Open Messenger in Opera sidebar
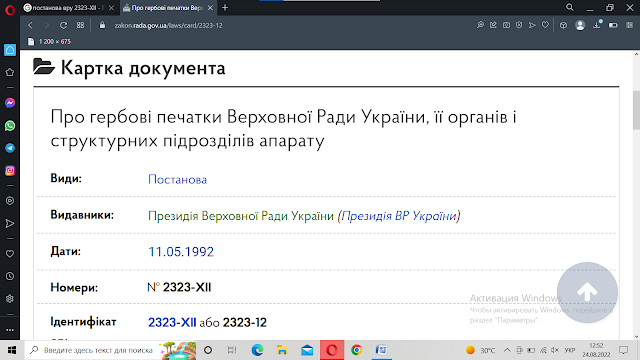Image resolution: width=640 pixels, height=360 pixels. tap(10, 103)
